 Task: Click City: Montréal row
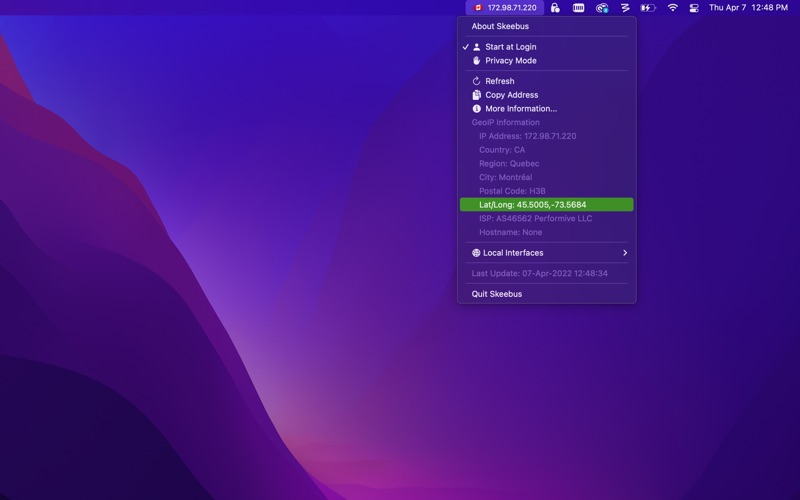coord(546,177)
